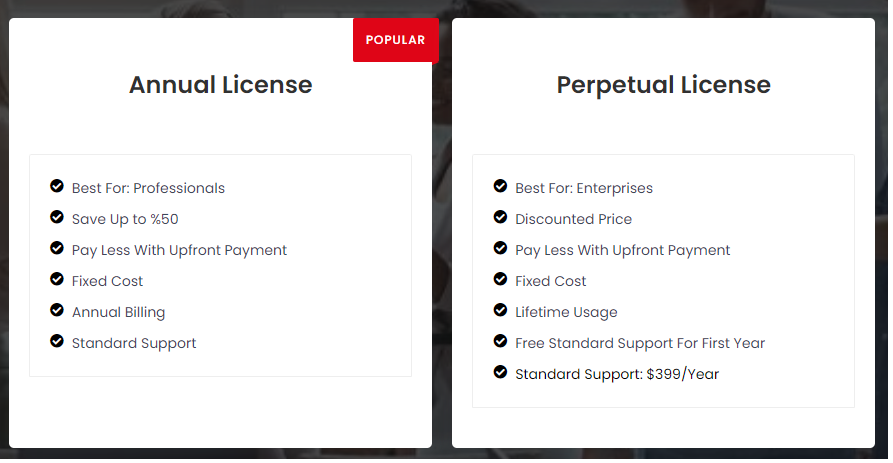Click Standard Support: $399/Year text

pyautogui.click(x=617, y=374)
